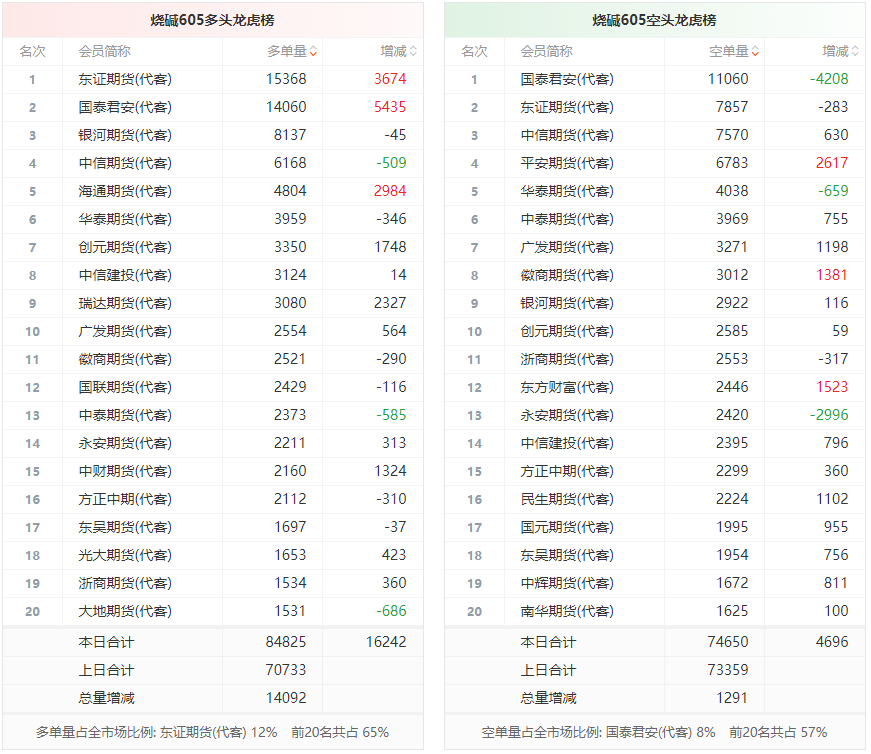Screen dimensions: 871x754
Task: Click short volume value 11060
Action: click(x=728, y=79)
